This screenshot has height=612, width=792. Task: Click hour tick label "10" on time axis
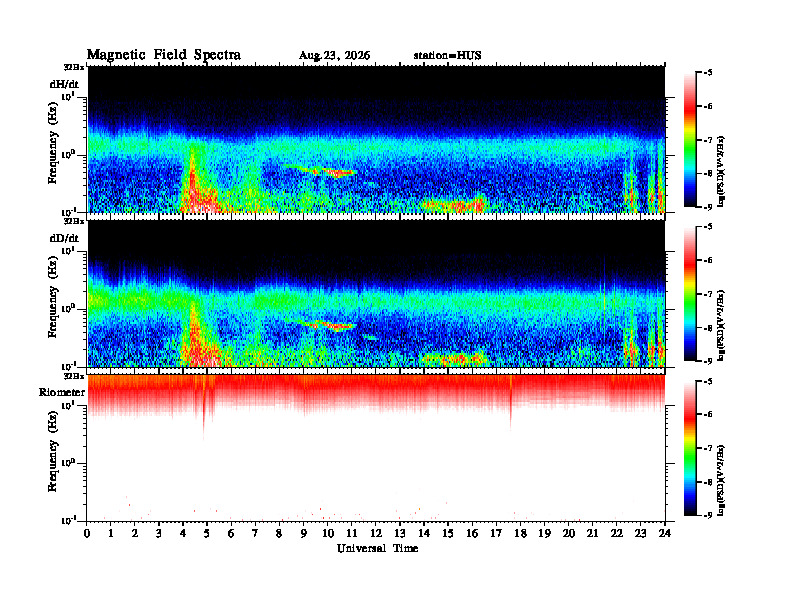(x=327, y=534)
